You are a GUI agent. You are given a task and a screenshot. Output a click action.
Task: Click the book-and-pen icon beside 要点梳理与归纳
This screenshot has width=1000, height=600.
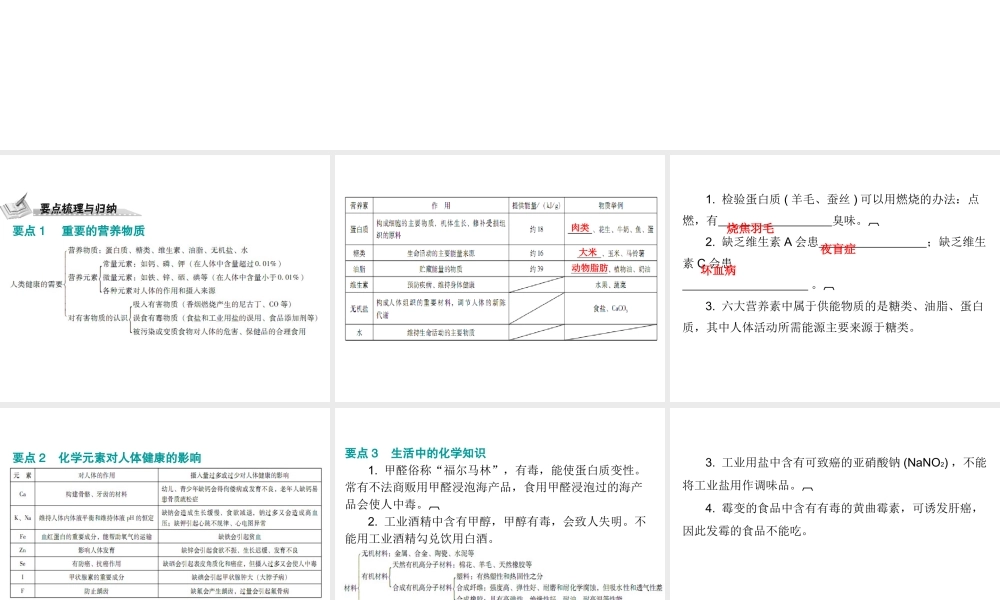(17, 205)
